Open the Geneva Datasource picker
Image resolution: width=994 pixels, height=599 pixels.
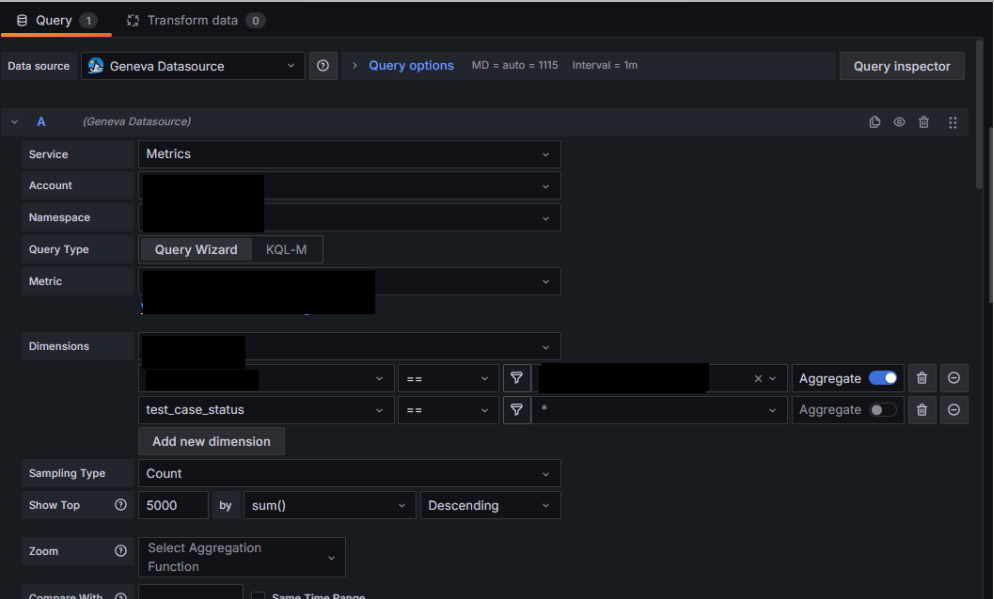pyautogui.click(x=193, y=66)
